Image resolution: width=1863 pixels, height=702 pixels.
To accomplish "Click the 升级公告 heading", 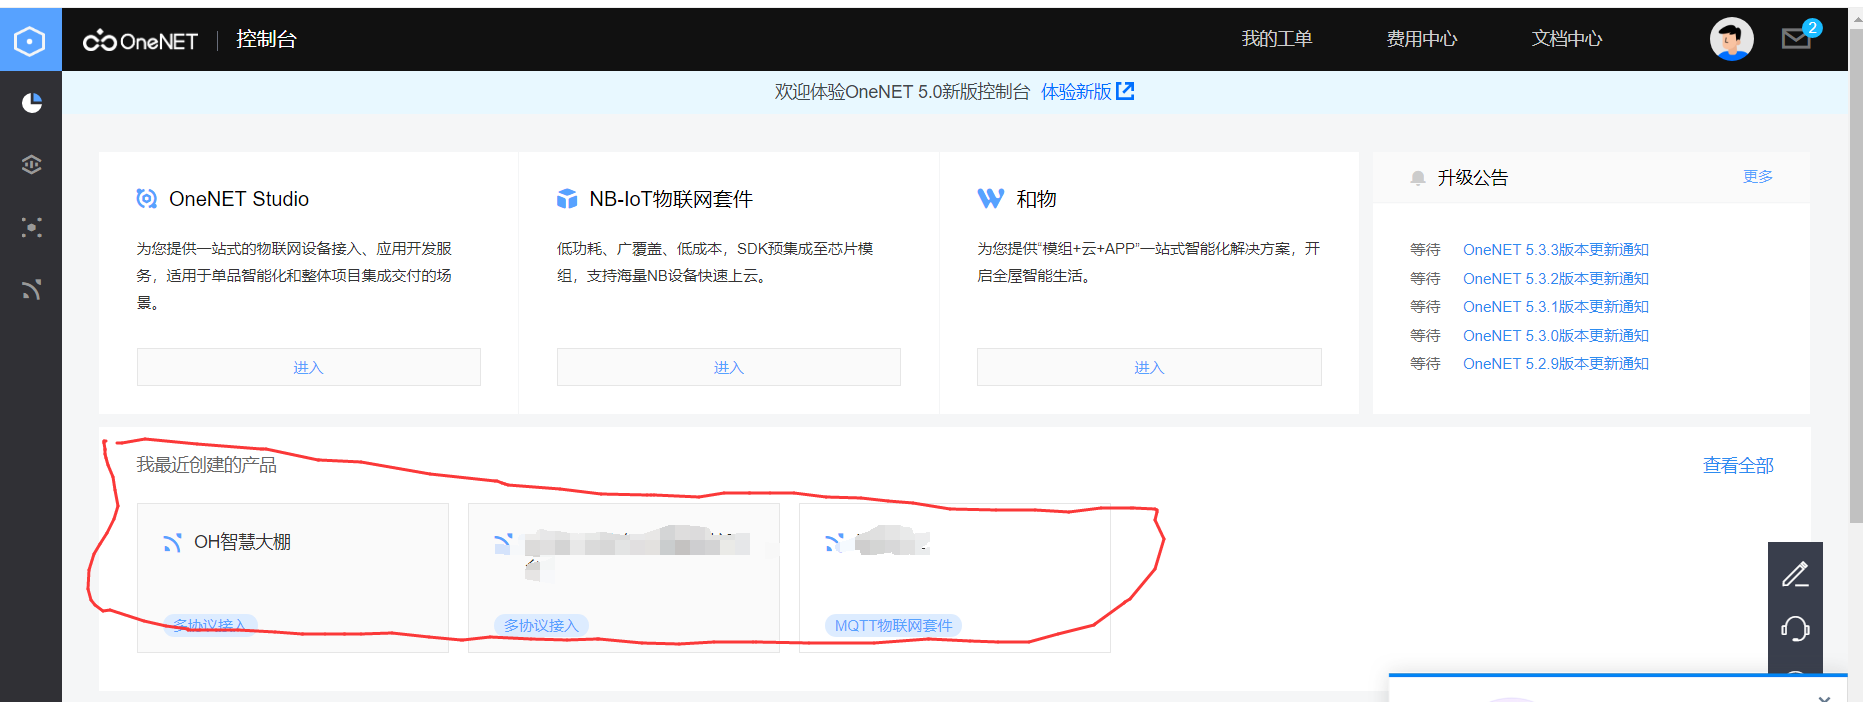I will (x=1473, y=178).
